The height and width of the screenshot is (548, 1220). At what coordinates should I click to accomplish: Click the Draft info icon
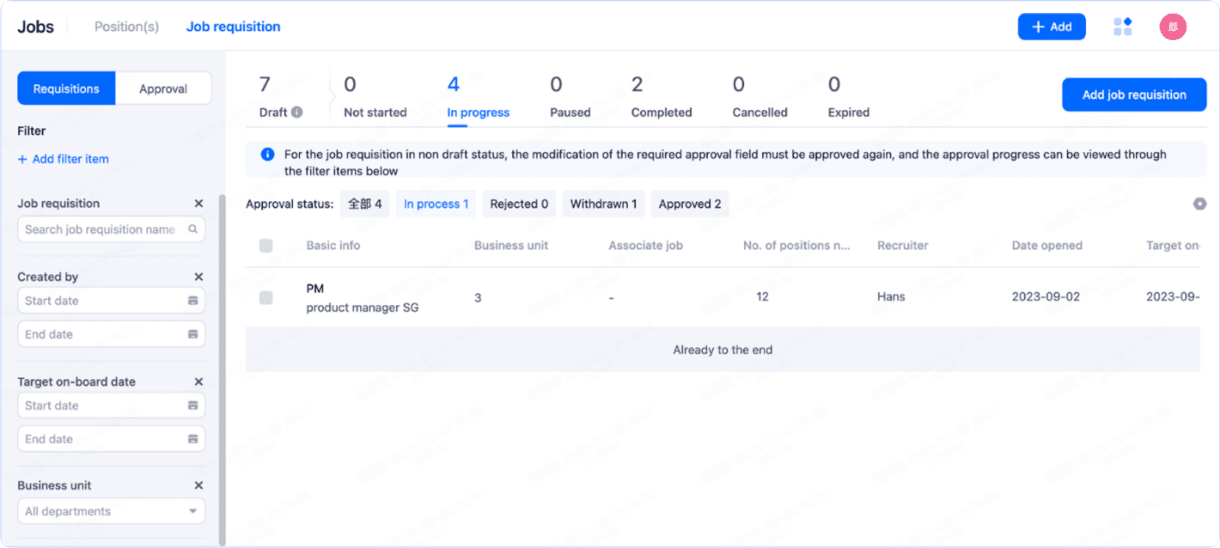297,113
